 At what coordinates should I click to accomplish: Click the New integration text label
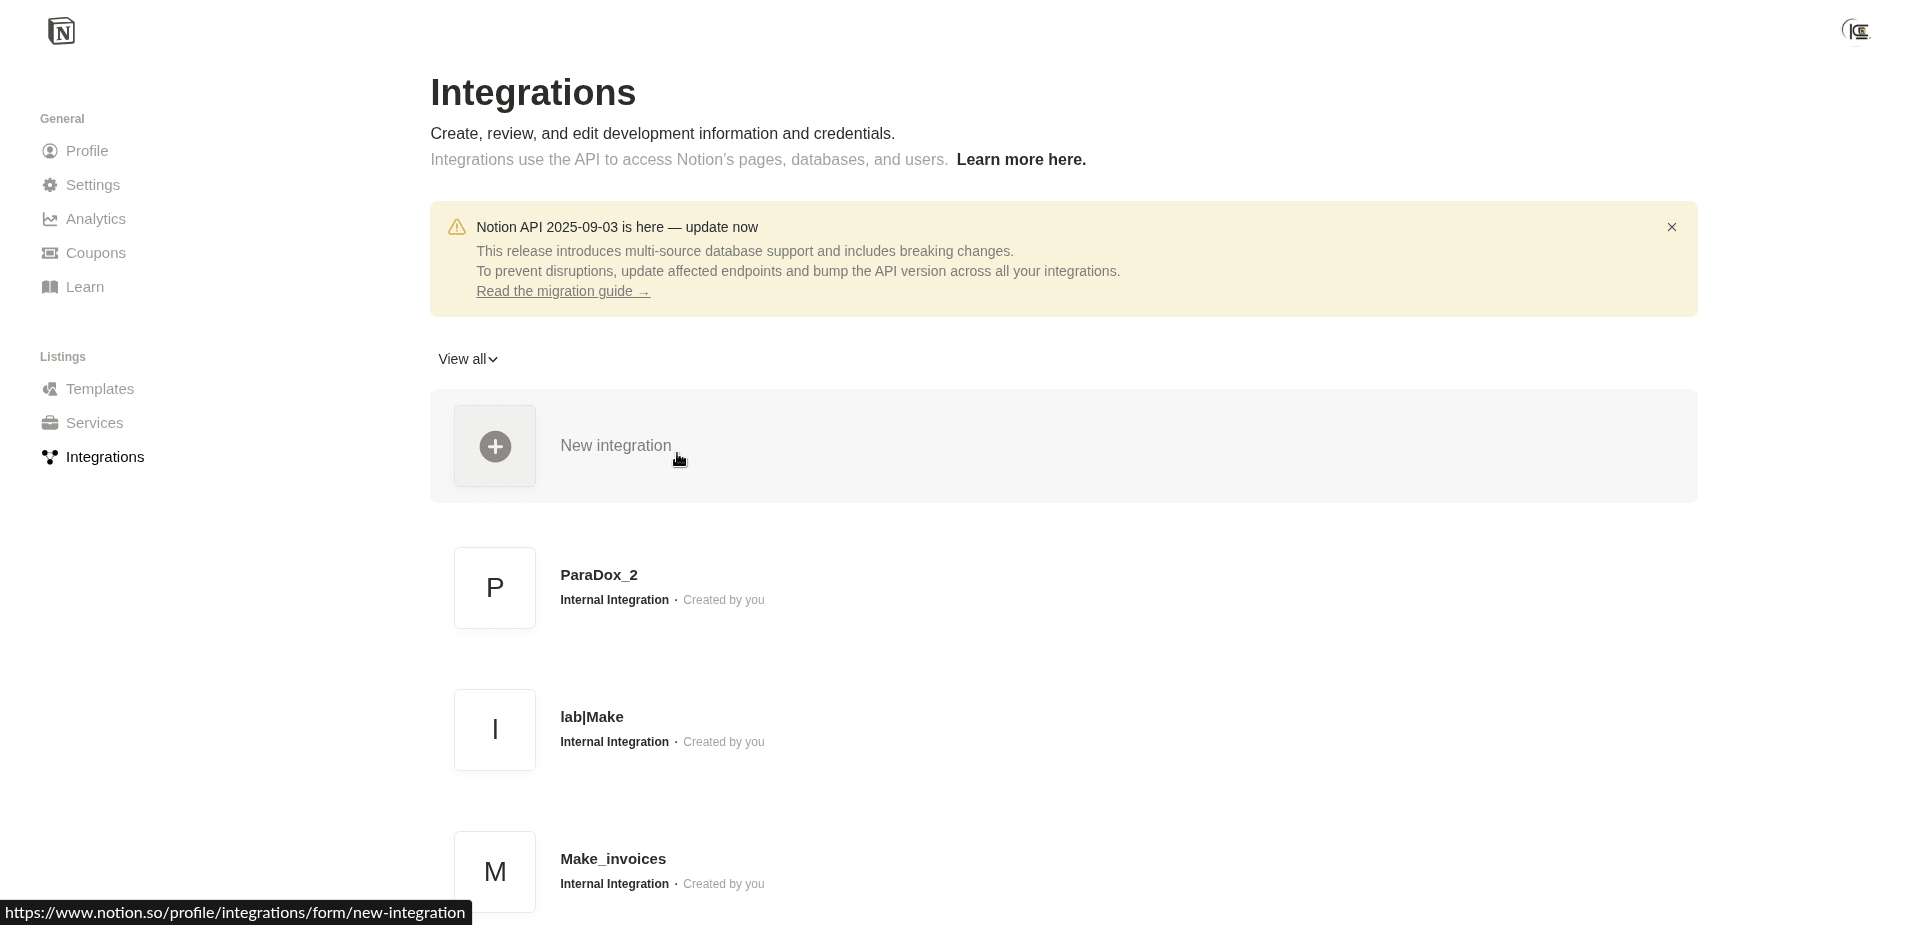(x=615, y=446)
